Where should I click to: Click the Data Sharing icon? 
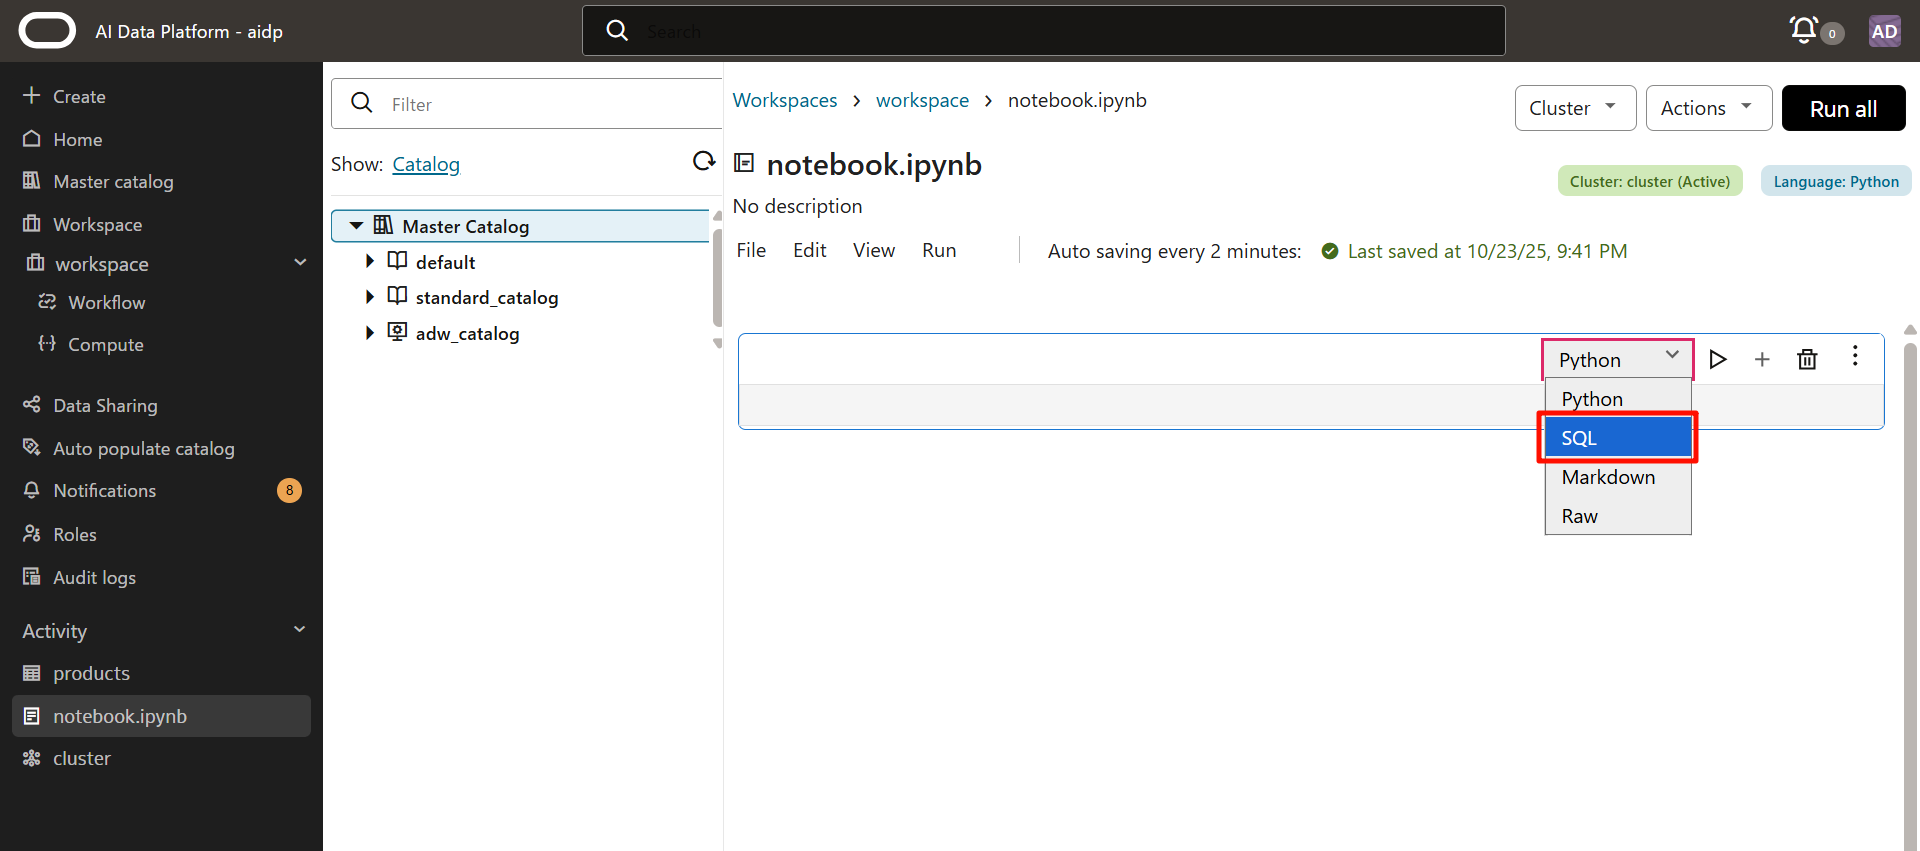(x=32, y=404)
